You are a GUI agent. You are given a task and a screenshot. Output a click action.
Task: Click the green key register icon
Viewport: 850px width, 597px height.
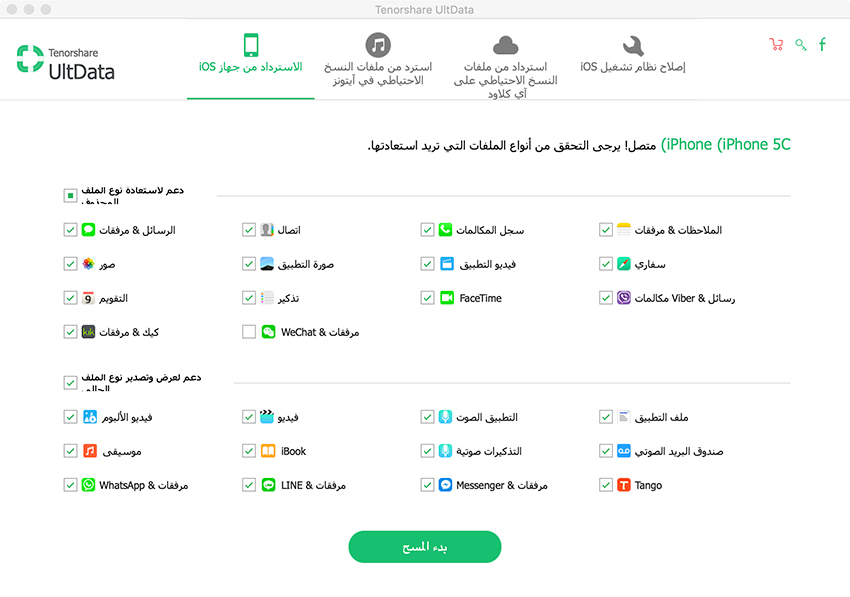point(801,44)
